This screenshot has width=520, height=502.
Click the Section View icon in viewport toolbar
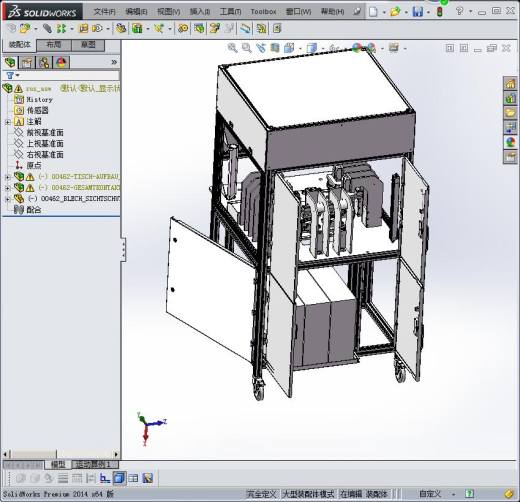[x=275, y=48]
